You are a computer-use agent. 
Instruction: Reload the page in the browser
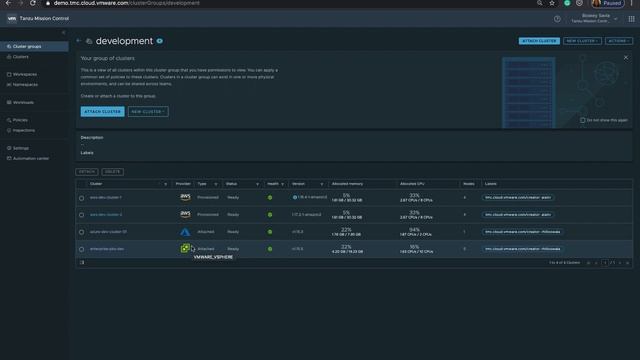click(x=33, y=3)
